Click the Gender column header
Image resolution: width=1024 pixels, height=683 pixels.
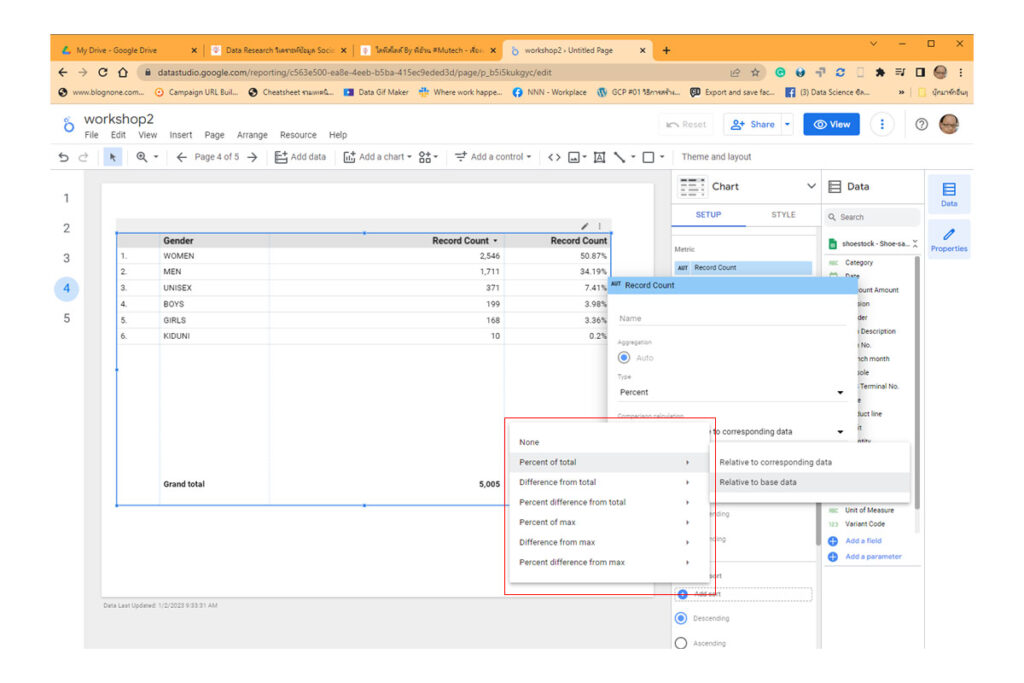click(x=178, y=241)
